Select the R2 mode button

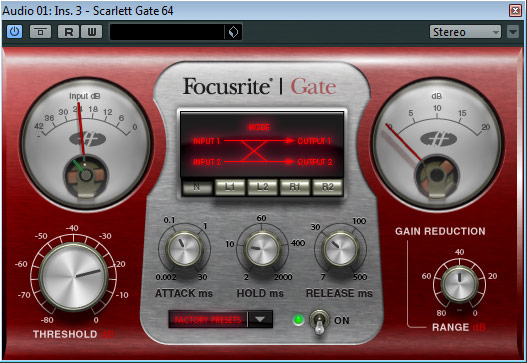tap(327, 187)
